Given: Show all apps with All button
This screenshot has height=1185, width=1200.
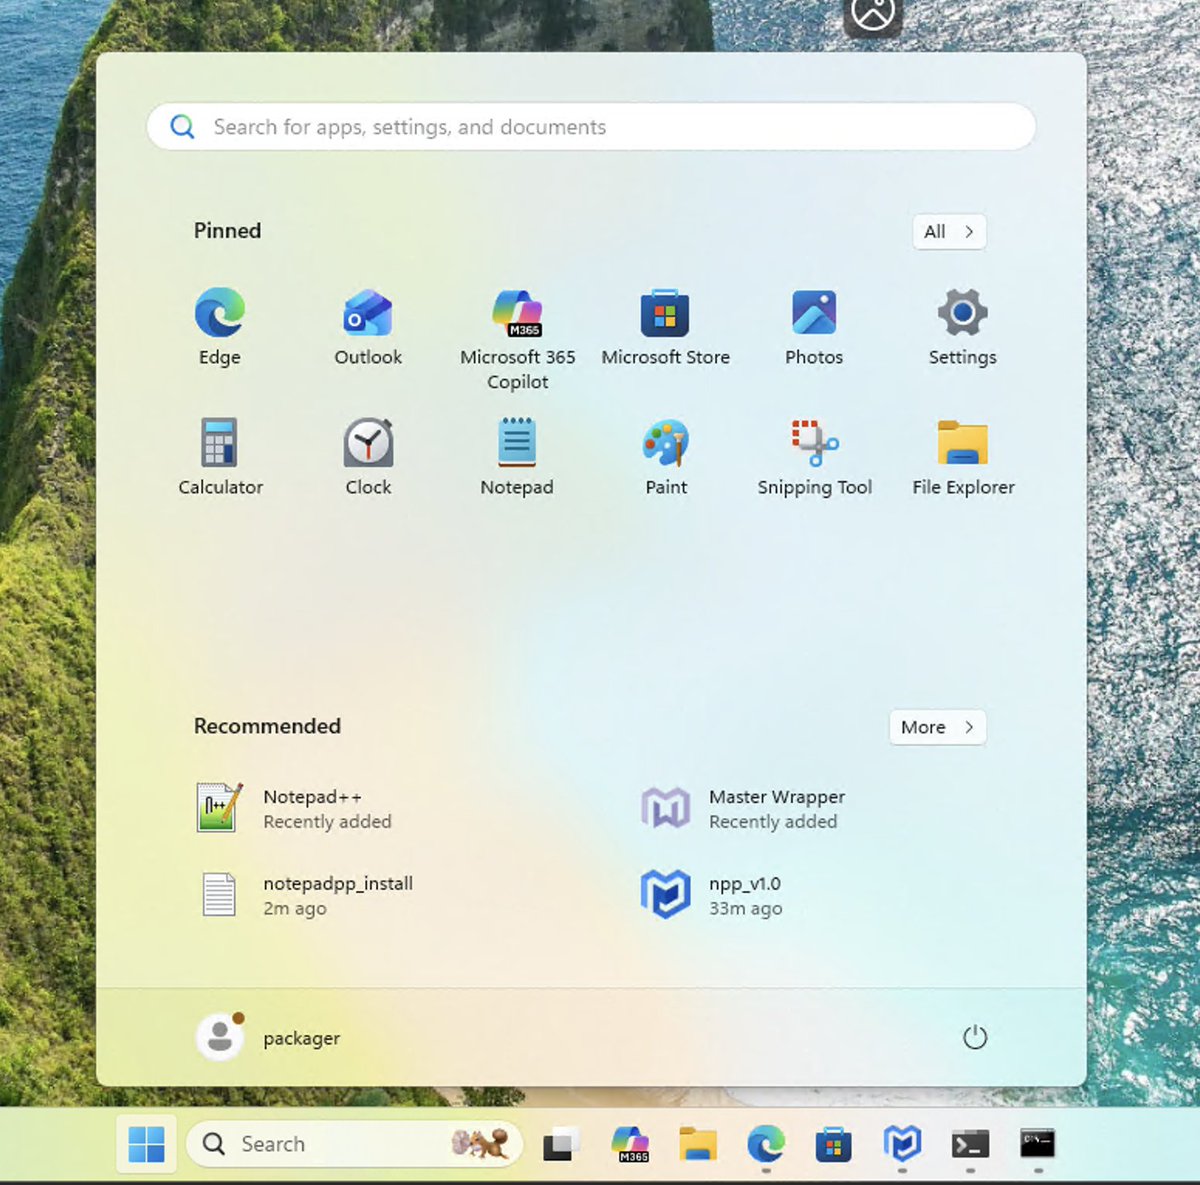Looking at the screenshot, I should [949, 232].
